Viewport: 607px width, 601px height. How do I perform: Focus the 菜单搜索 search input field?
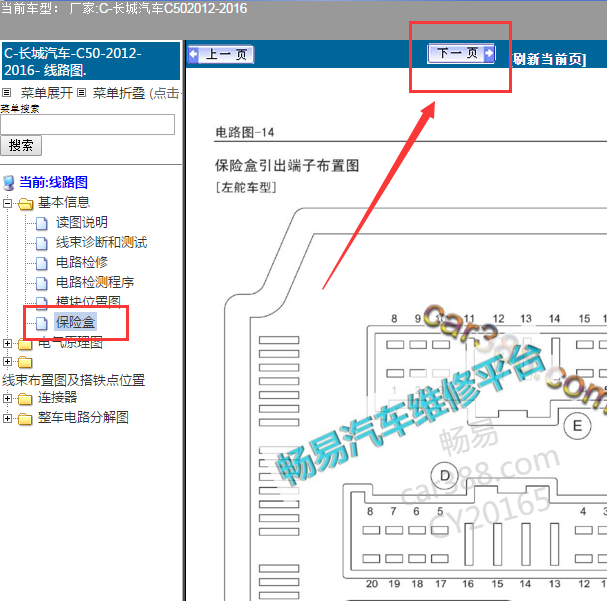(87, 124)
